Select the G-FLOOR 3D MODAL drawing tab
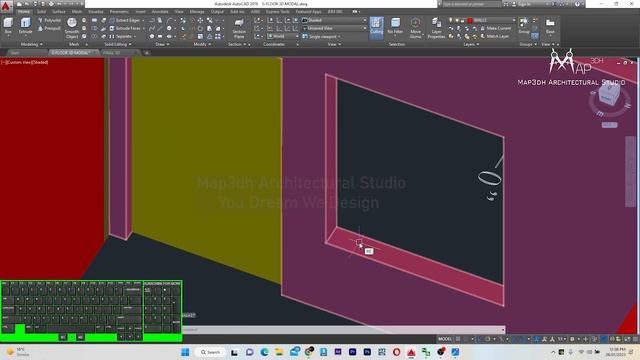This screenshot has height=360, width=640. 72,53
